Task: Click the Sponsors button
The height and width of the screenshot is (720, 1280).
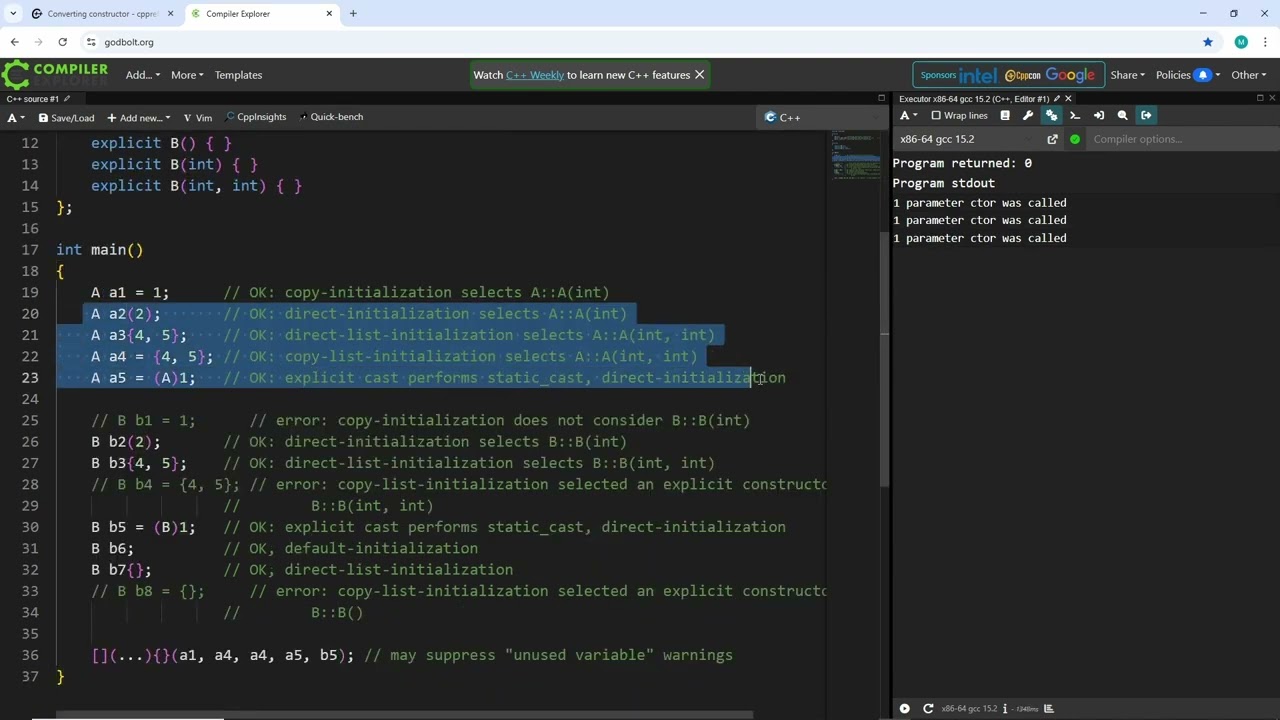Action: pos(938,75)
